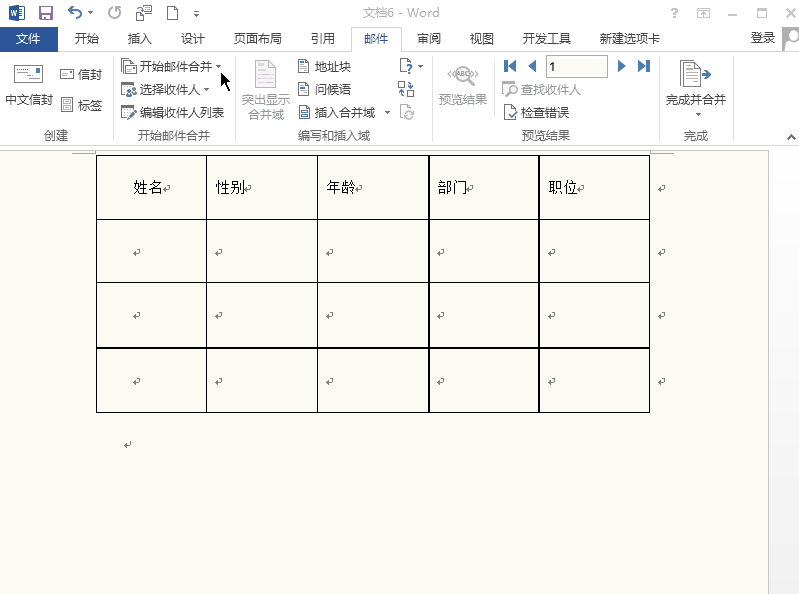The height and width of the screenshot is (594, 799).
Task: Click the 性别 header cell
Action: coord(262,187)
